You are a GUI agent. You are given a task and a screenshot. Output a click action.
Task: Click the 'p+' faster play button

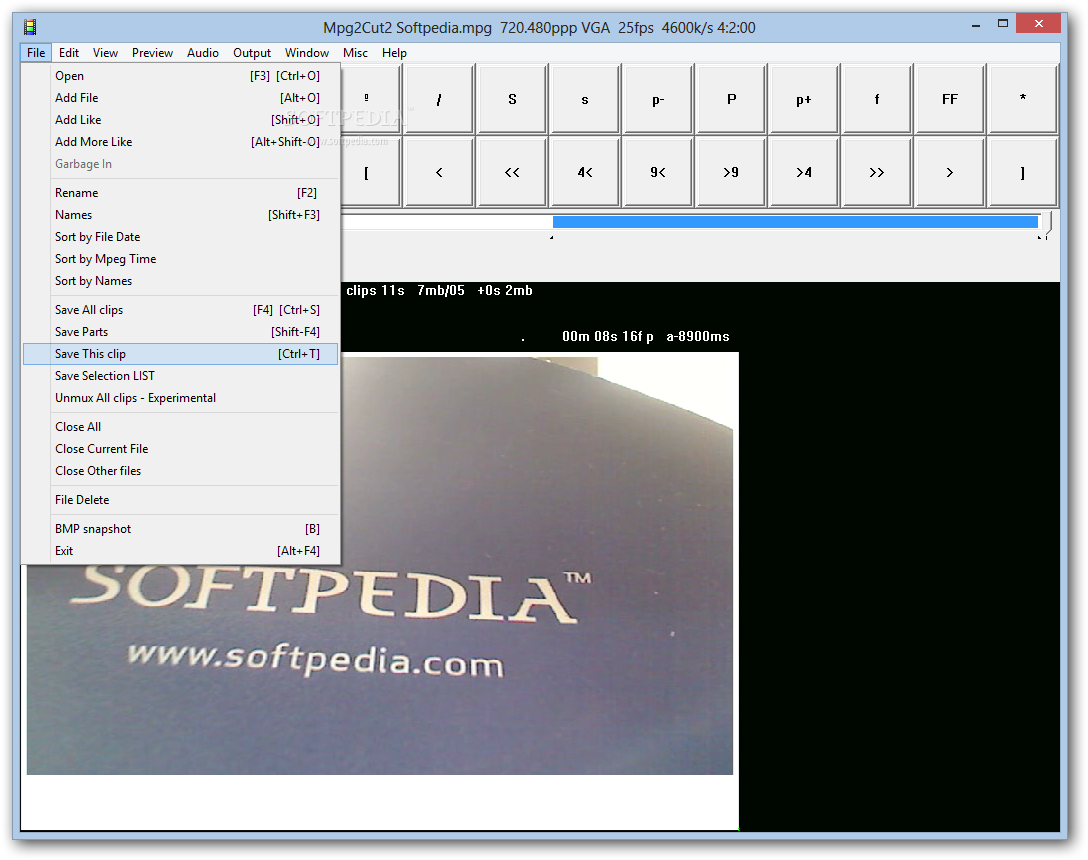tap(804, 99)
